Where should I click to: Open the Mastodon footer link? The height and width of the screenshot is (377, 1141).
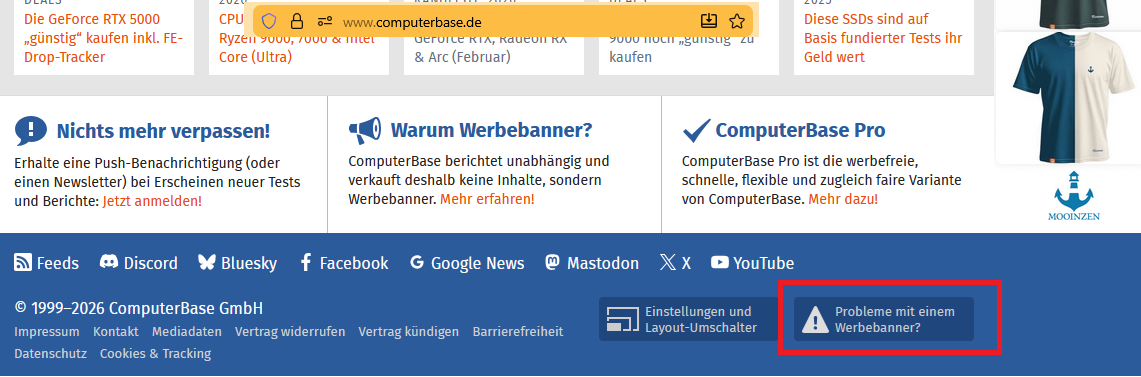[x=592, y=263]
